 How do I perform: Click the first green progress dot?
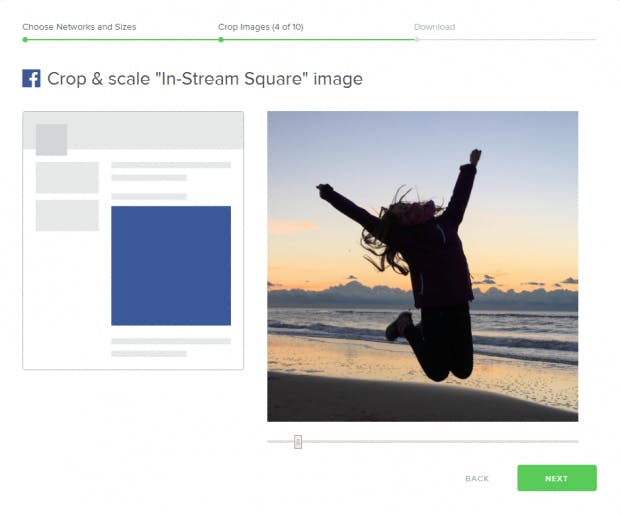click(25, 40)
